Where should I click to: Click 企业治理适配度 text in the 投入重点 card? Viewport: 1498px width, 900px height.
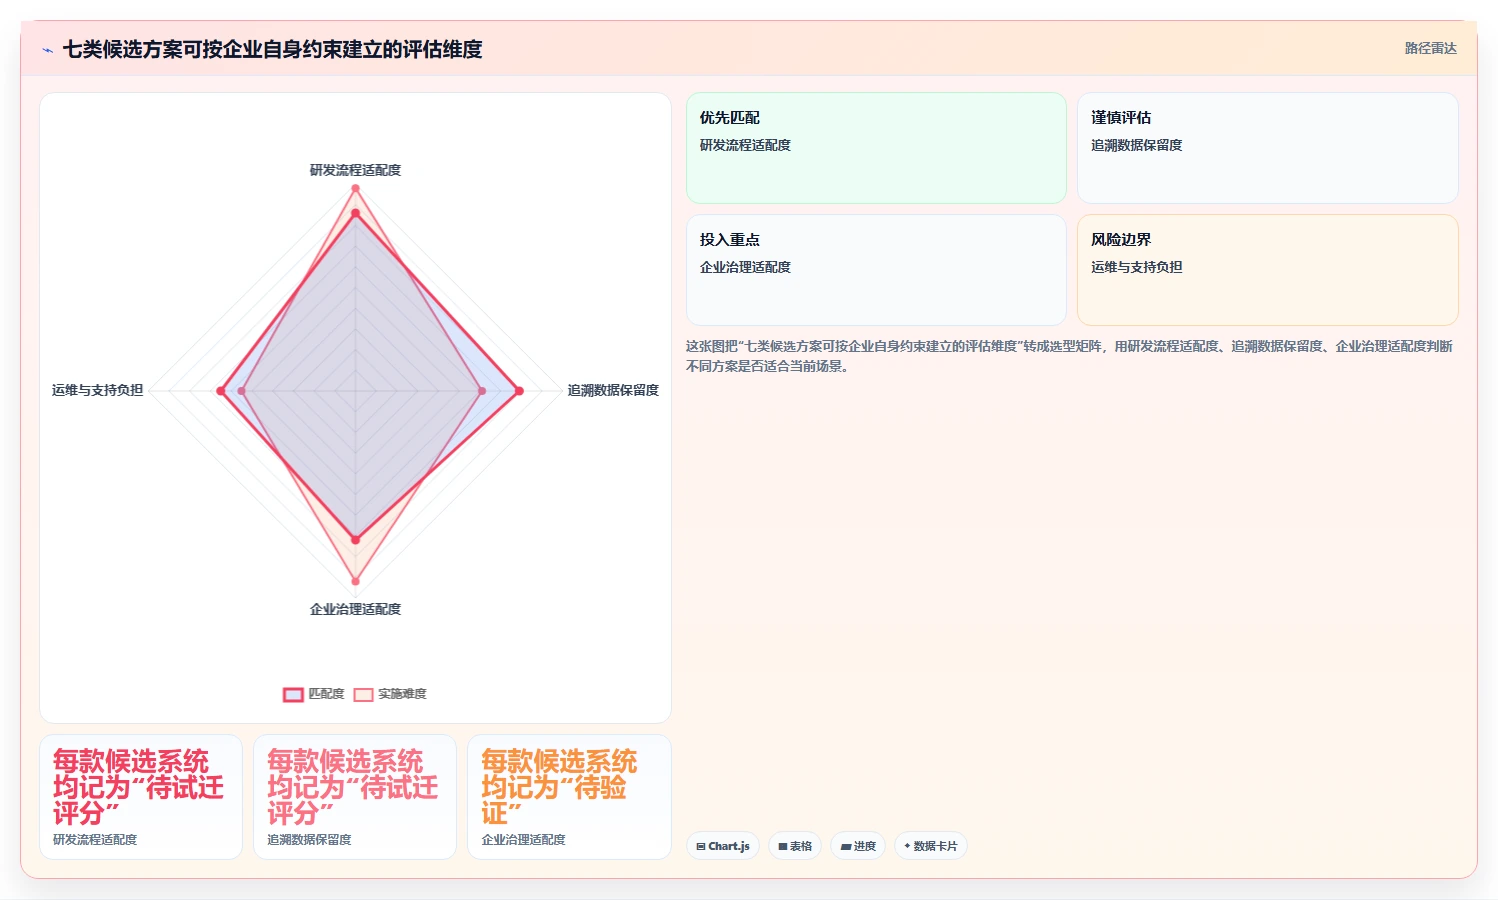745,267
